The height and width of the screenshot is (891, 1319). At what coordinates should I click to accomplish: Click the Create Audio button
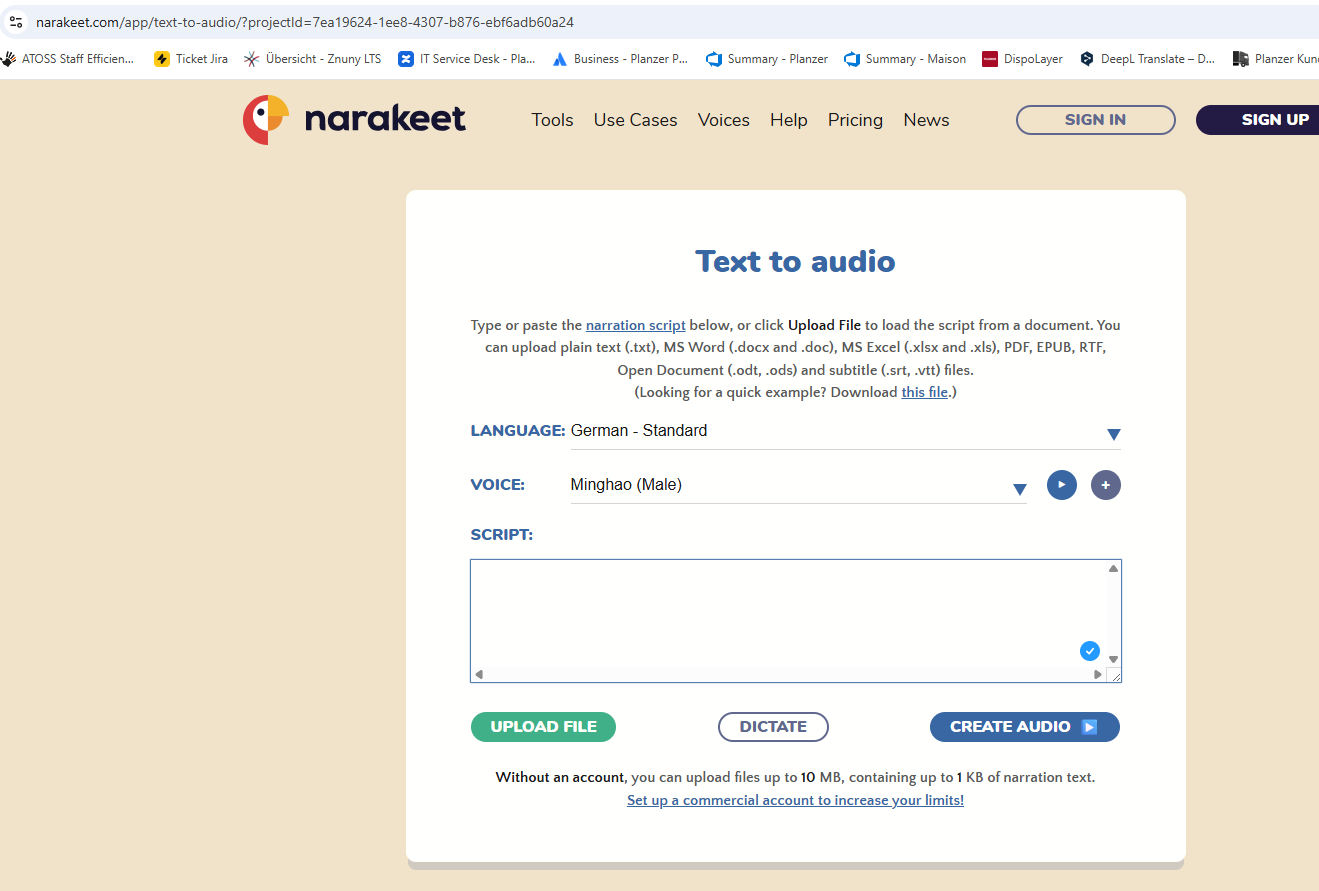(1024, 727)
